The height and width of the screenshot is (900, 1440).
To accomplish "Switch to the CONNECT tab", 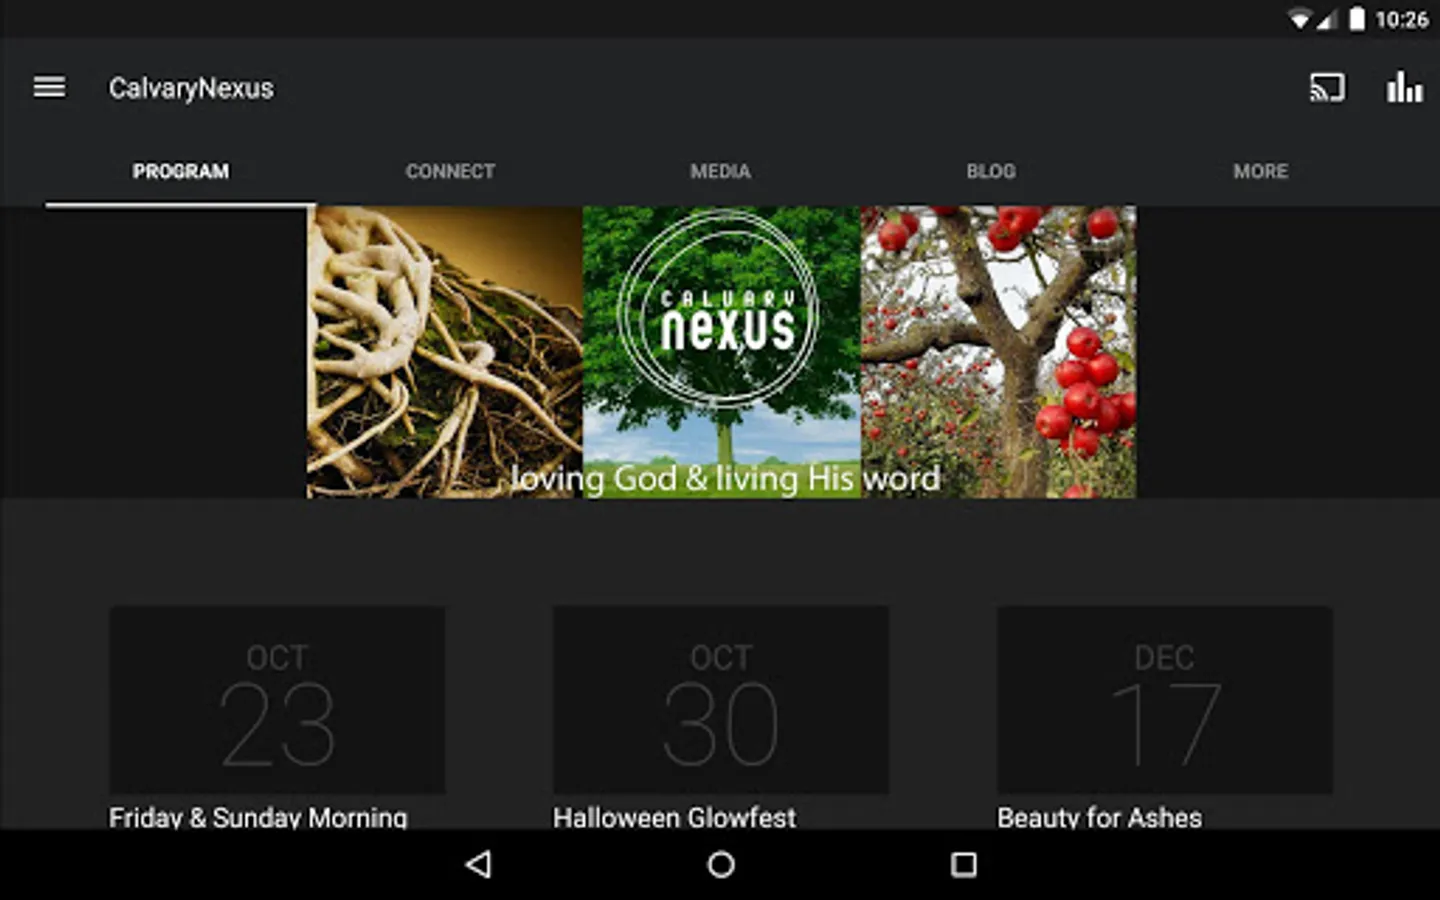I will tap(451, 171).
